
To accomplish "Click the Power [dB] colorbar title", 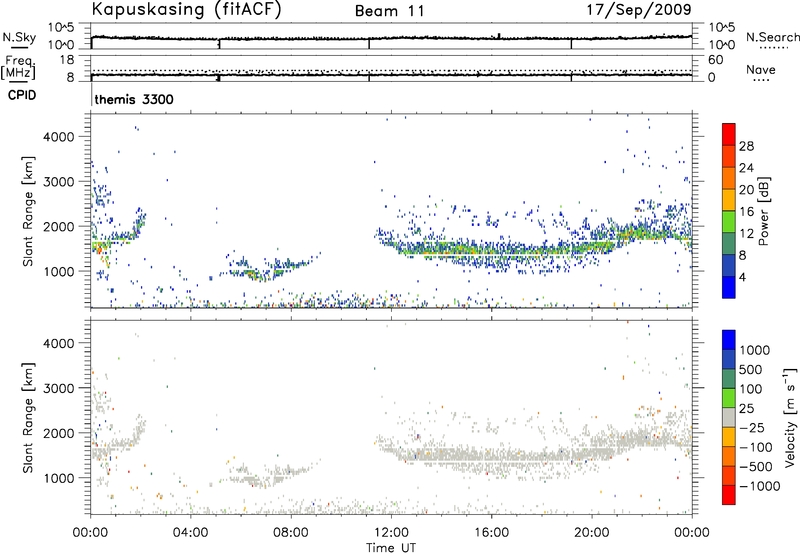I will [x=763, y=211].
